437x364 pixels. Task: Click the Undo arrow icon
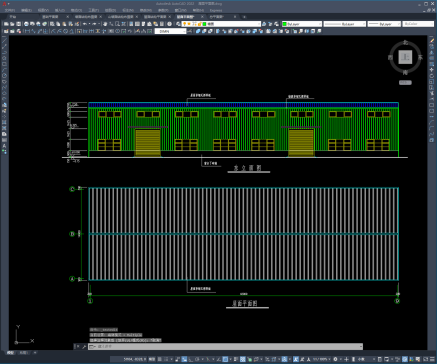[85, 24]
